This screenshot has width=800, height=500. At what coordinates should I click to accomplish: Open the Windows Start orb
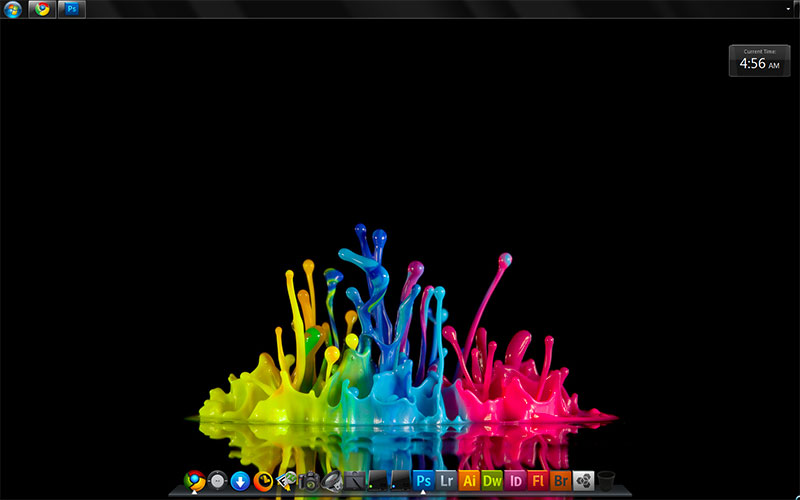tap(13, 9)
